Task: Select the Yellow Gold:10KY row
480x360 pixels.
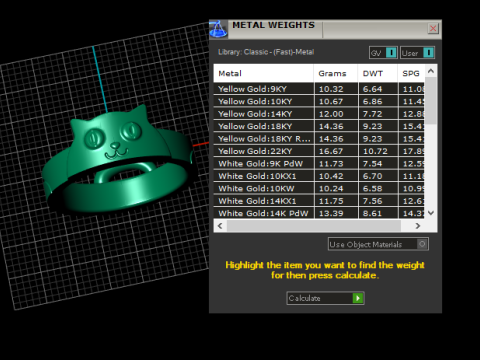Action: point(319,101)
